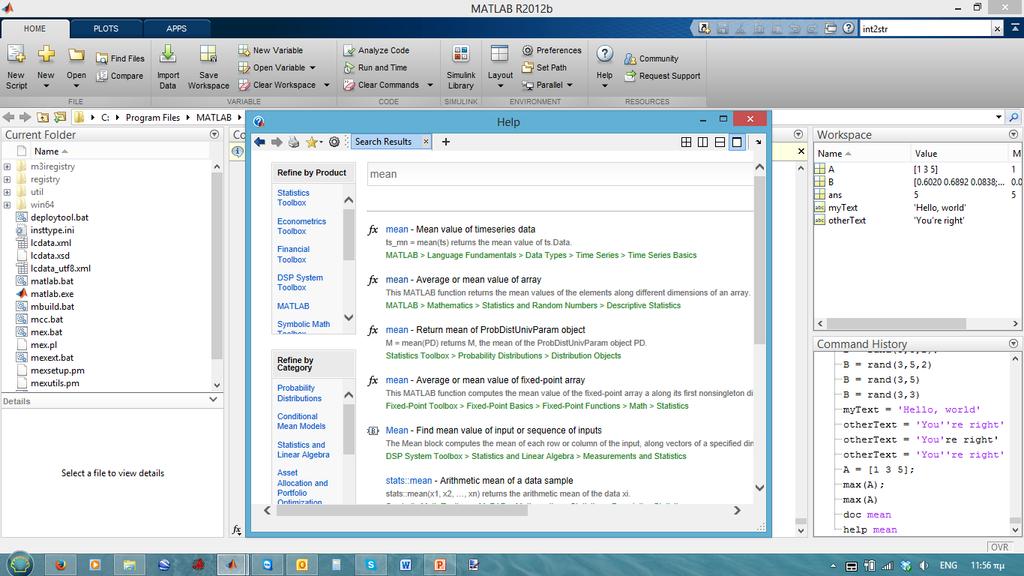Image resolution: width=1024 pixels, height=576 pixels.
Task: Go forward in Help browser
Action: (276, 142)
